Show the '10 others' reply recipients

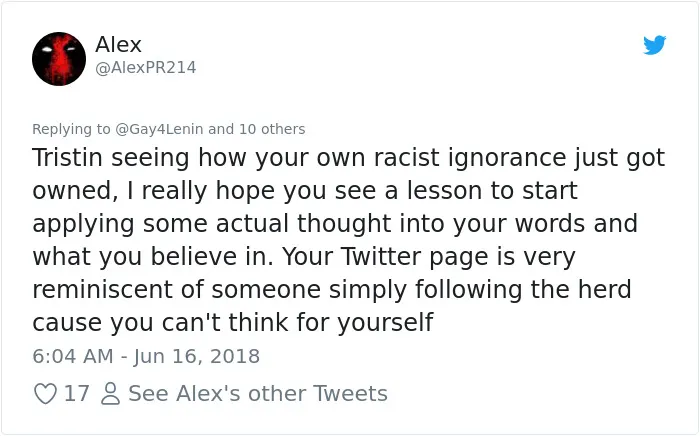click(272, 129)
